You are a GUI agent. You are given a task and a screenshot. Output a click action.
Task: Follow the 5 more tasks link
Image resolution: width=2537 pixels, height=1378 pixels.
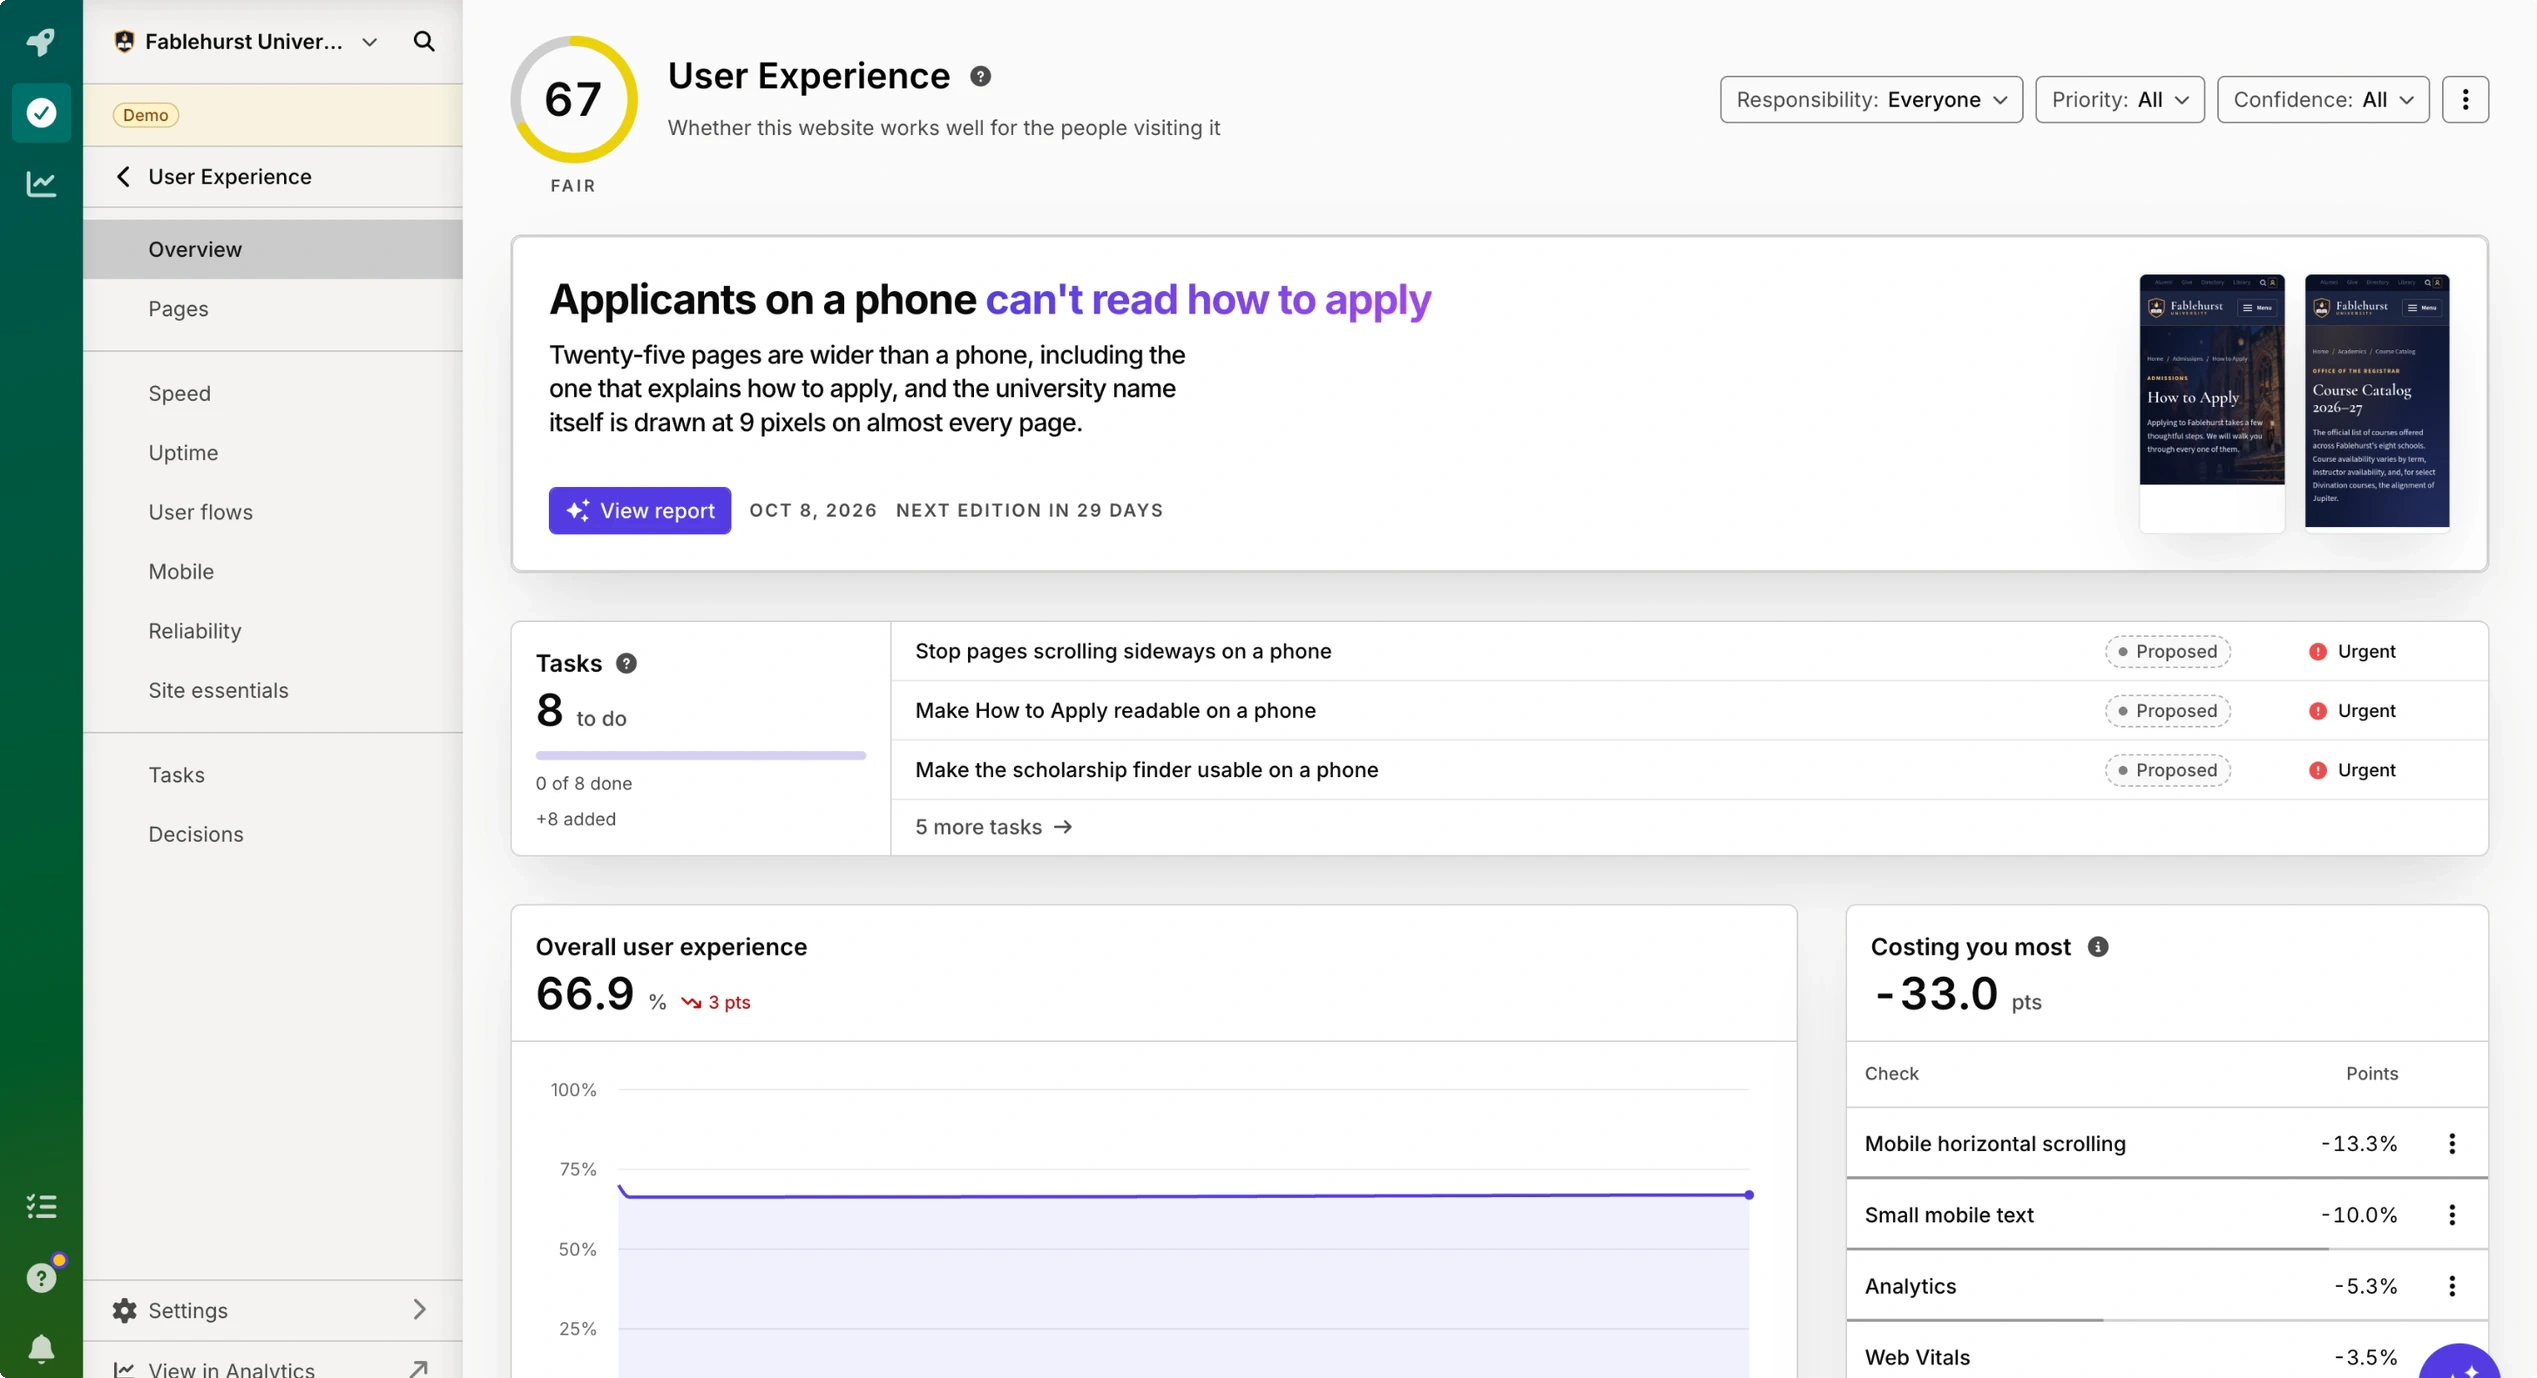[x=993, y=827]
